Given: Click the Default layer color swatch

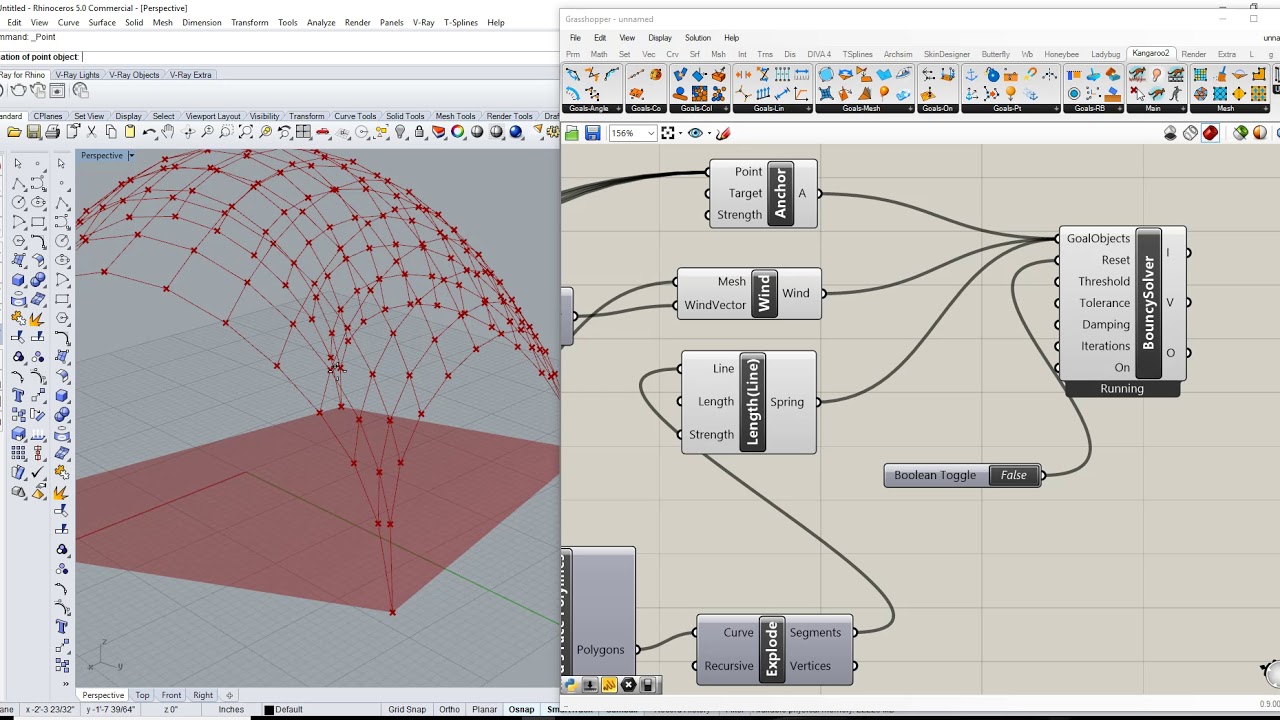Looking at the screenshot, I should pos(269,710).
